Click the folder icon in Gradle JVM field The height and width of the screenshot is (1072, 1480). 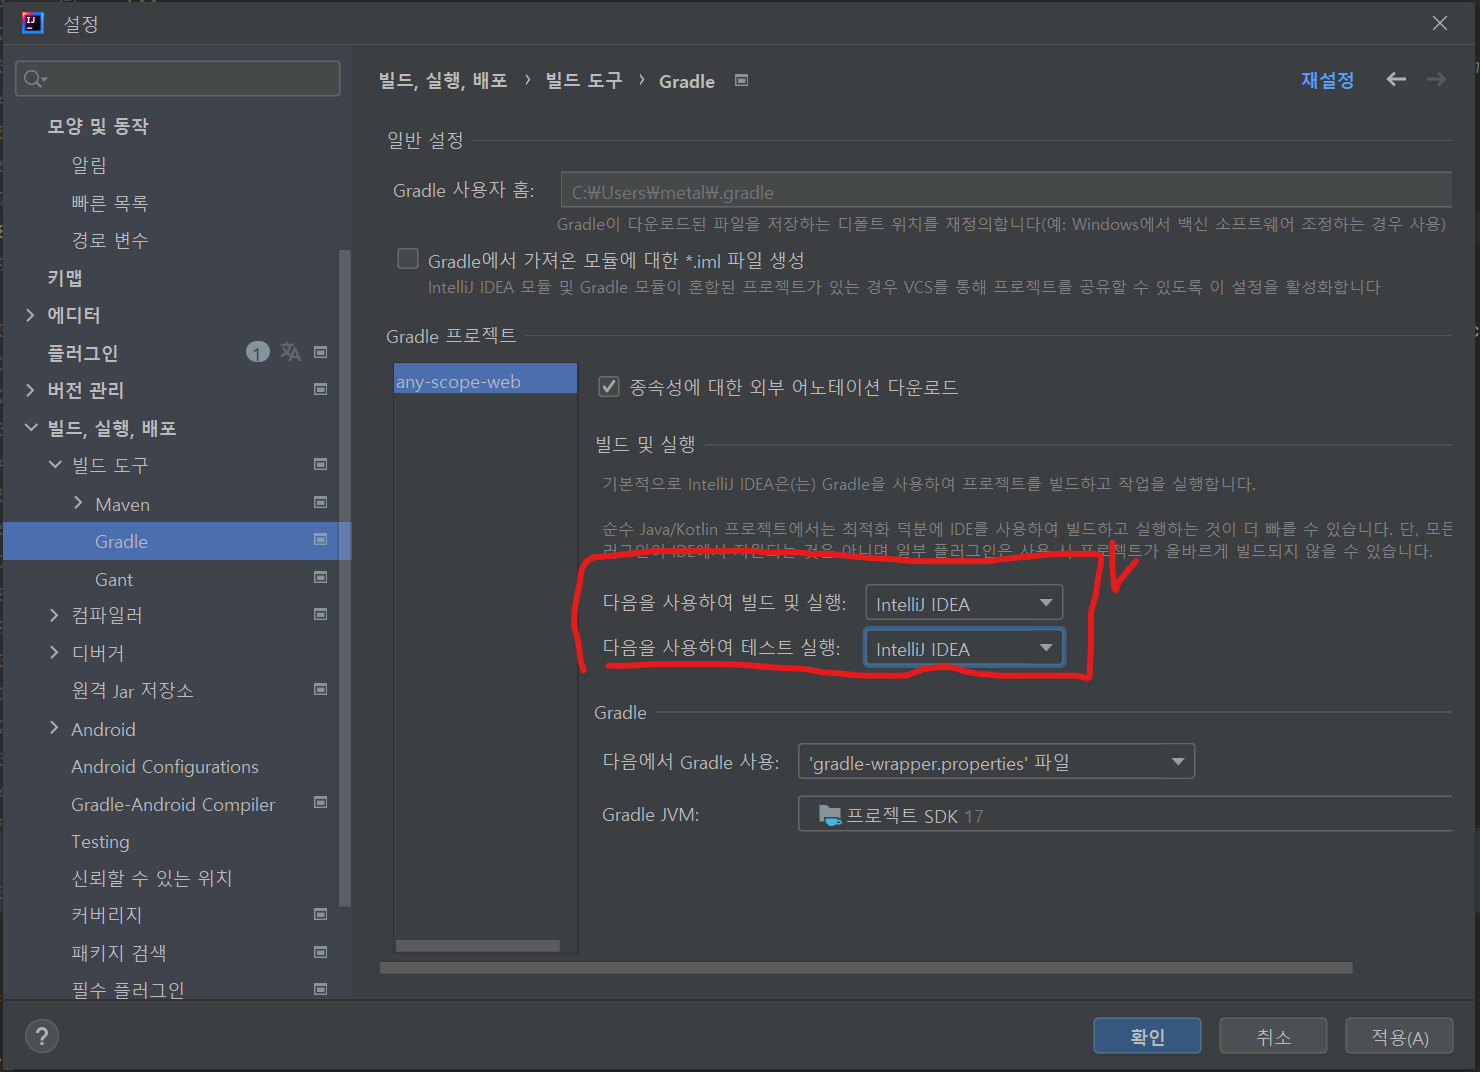coord(830,815)
